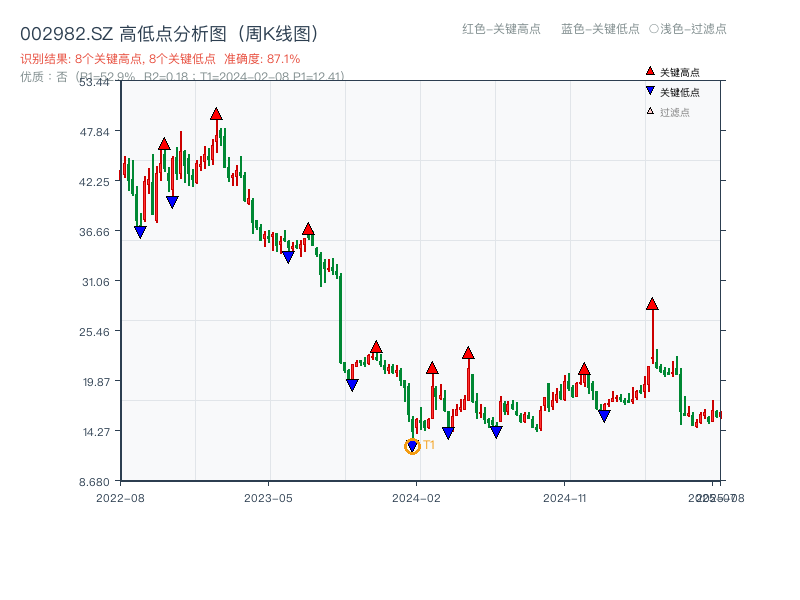Click the 2022-08 x-axis date label
The image size is (800, 600).
tap(120, 498)
